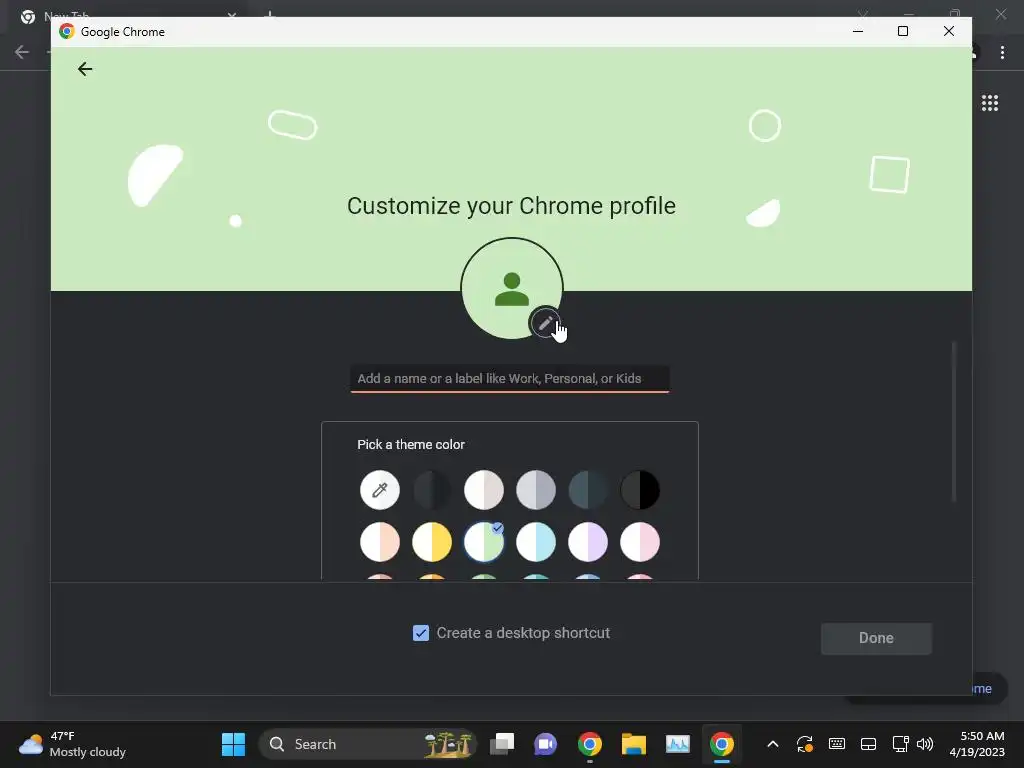Pick the peach theme color

coord(379,542)
